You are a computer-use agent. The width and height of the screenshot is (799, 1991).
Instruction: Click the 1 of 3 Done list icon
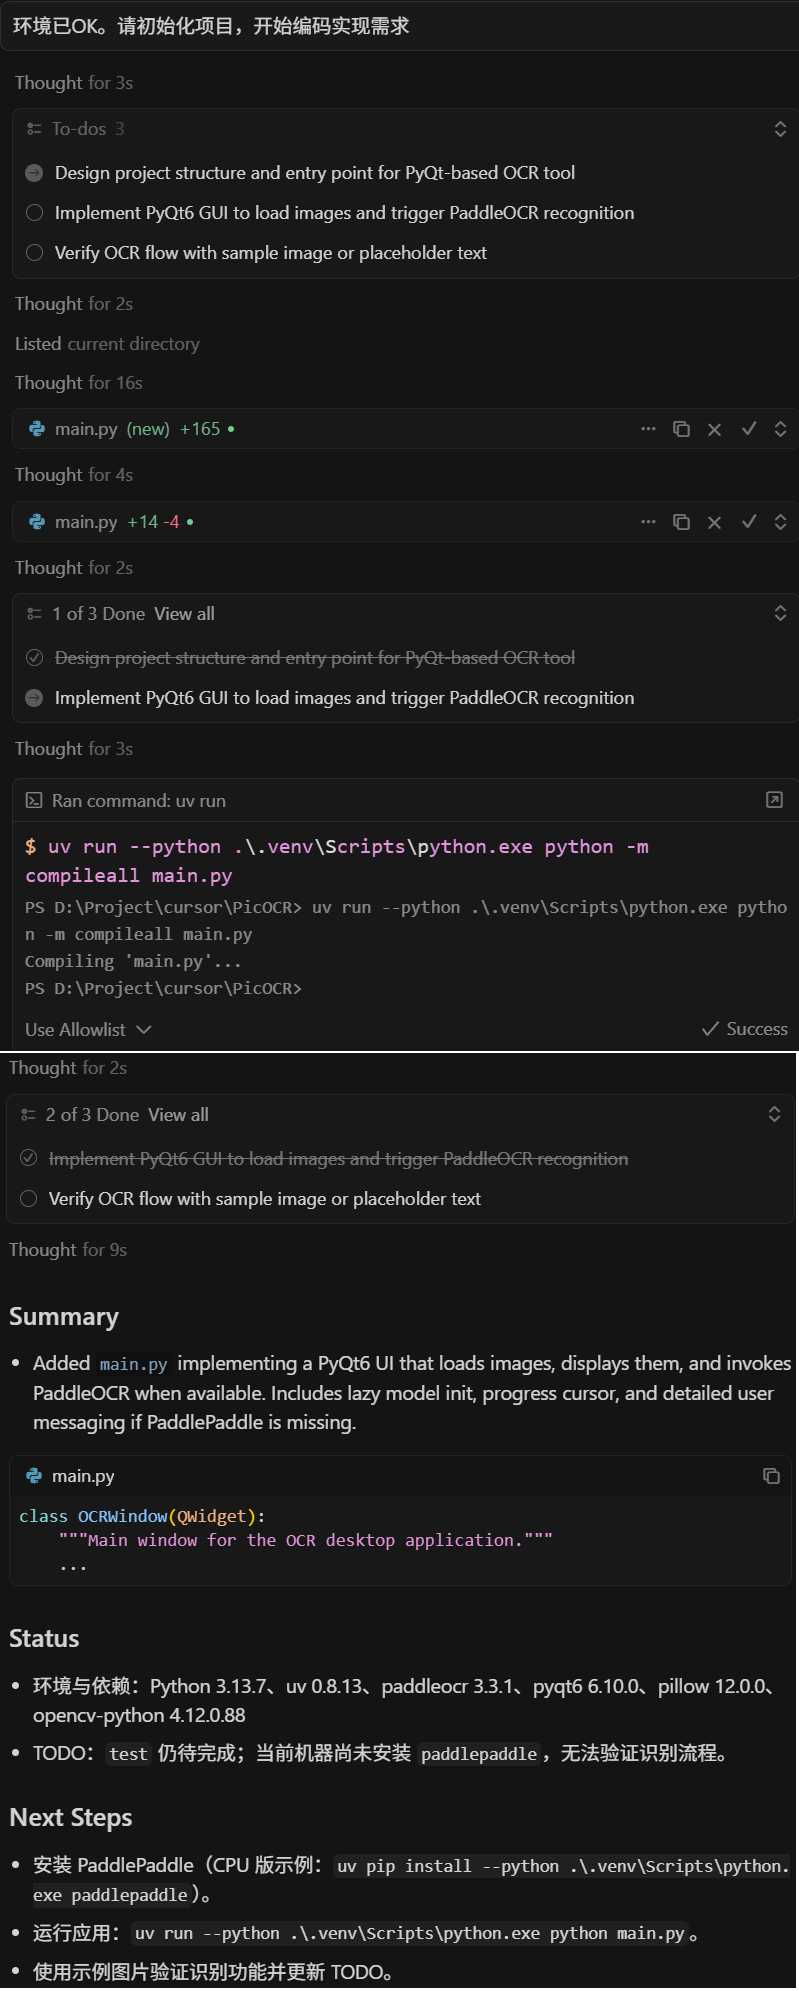pyautogui.click(x=34, y=614)
